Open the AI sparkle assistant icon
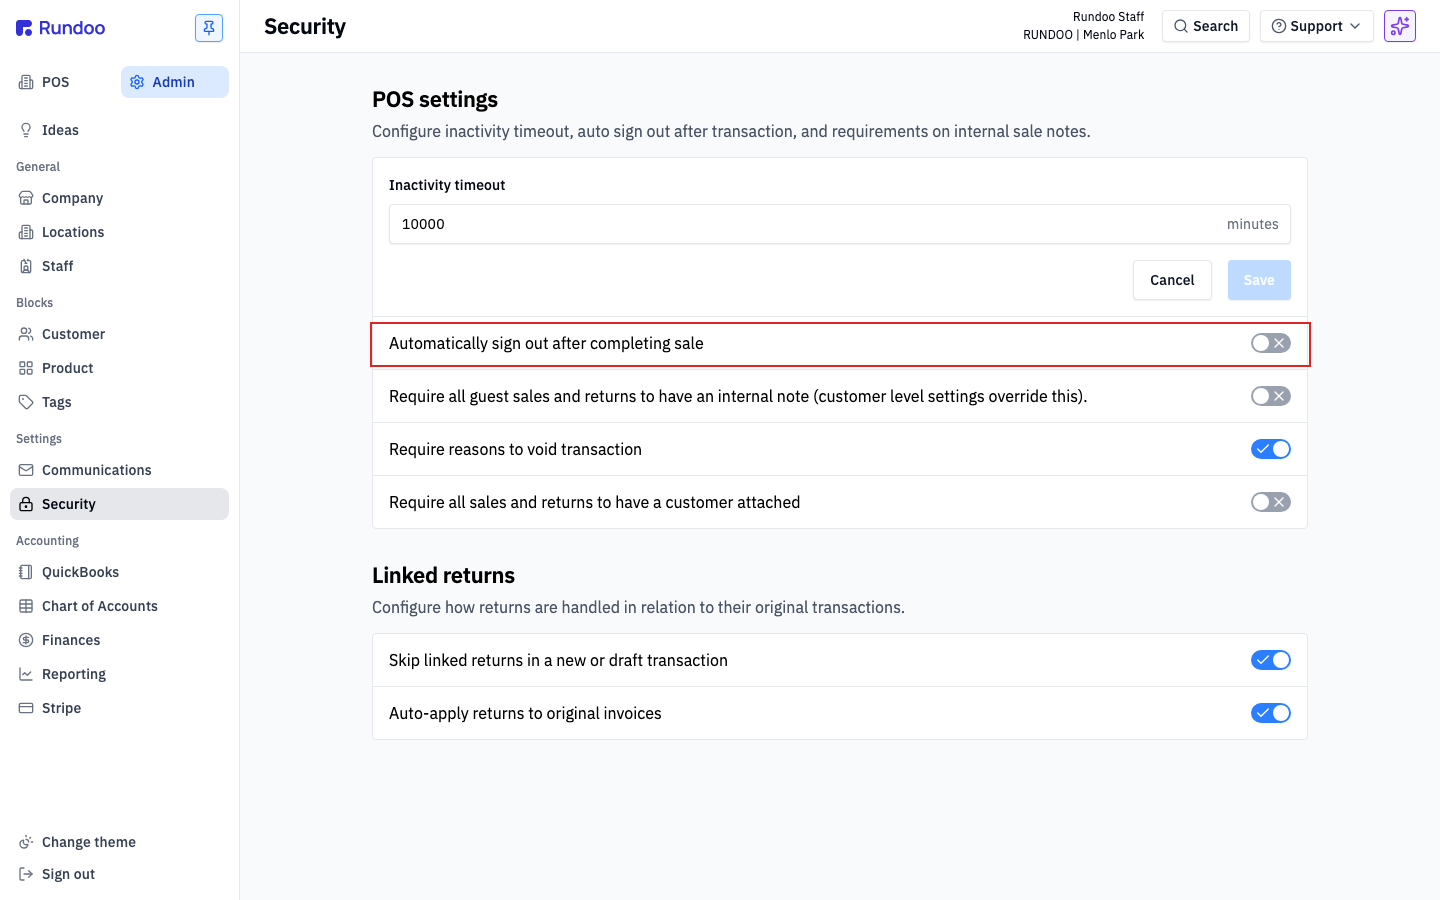 pos(1400,26)
